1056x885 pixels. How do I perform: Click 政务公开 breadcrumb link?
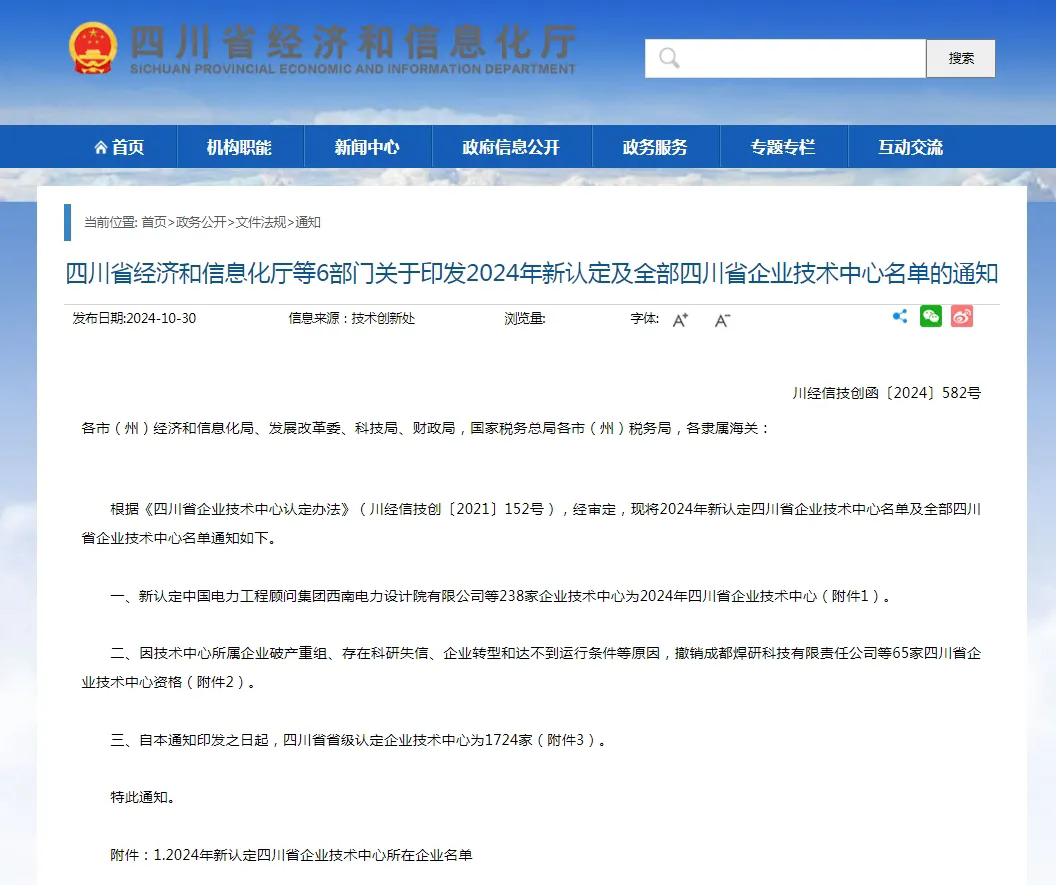tap(201, 222)
